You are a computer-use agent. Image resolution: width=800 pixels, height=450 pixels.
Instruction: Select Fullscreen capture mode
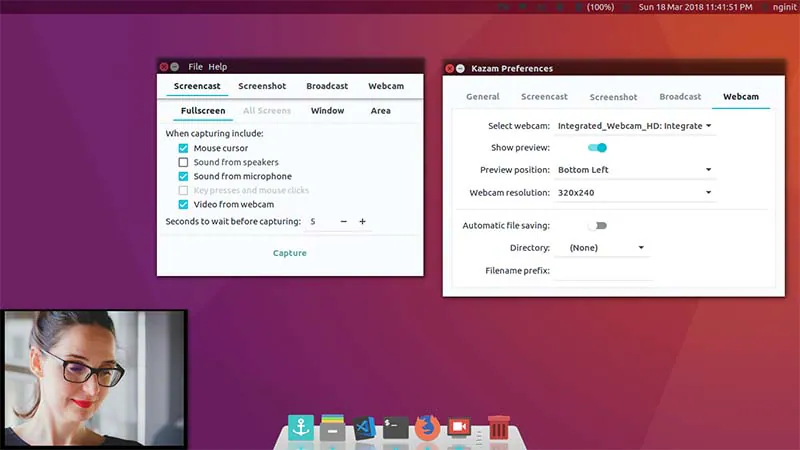203,111
